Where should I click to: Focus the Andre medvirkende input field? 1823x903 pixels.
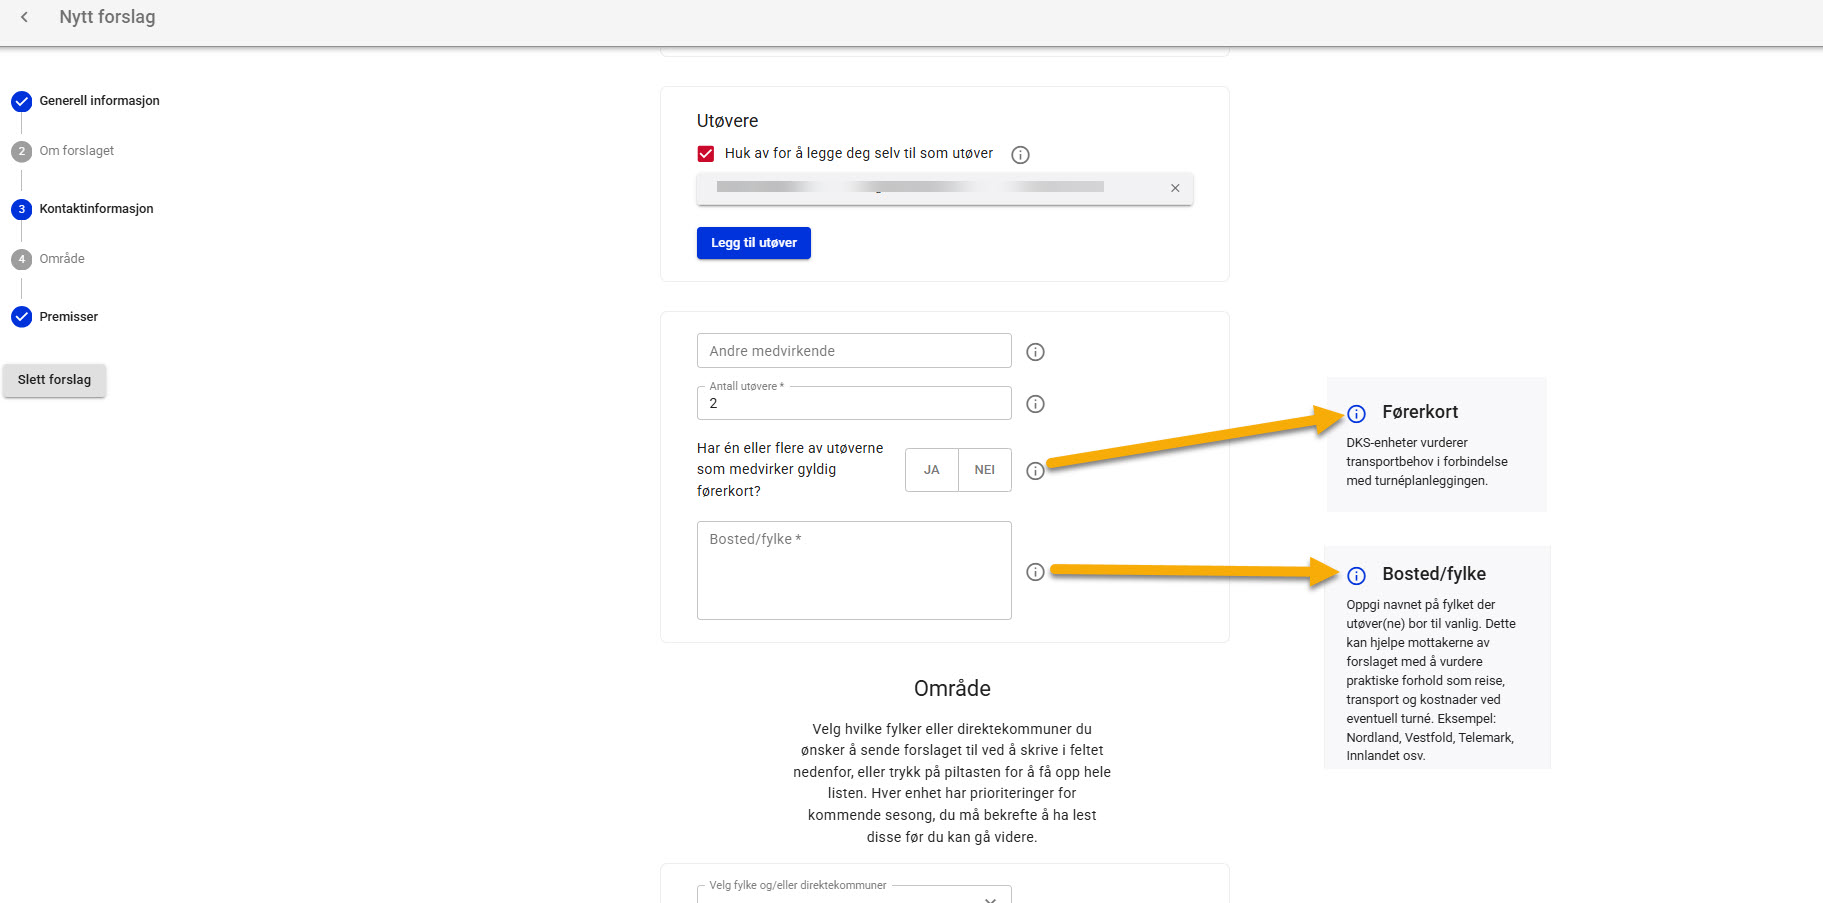(x=853, y=351)
